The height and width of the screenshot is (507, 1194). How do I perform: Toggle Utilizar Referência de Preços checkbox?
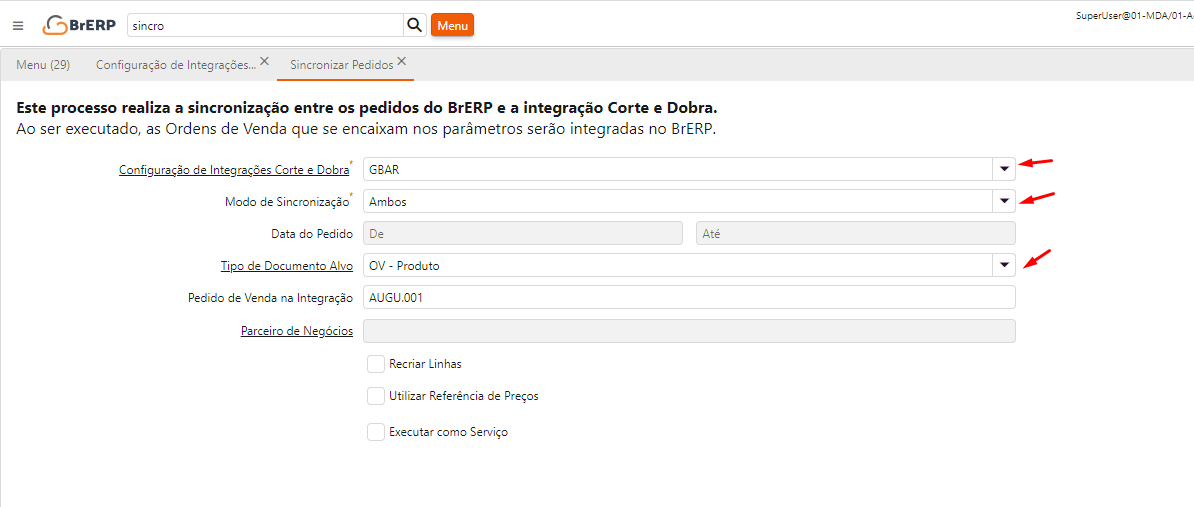click(376, 396)
